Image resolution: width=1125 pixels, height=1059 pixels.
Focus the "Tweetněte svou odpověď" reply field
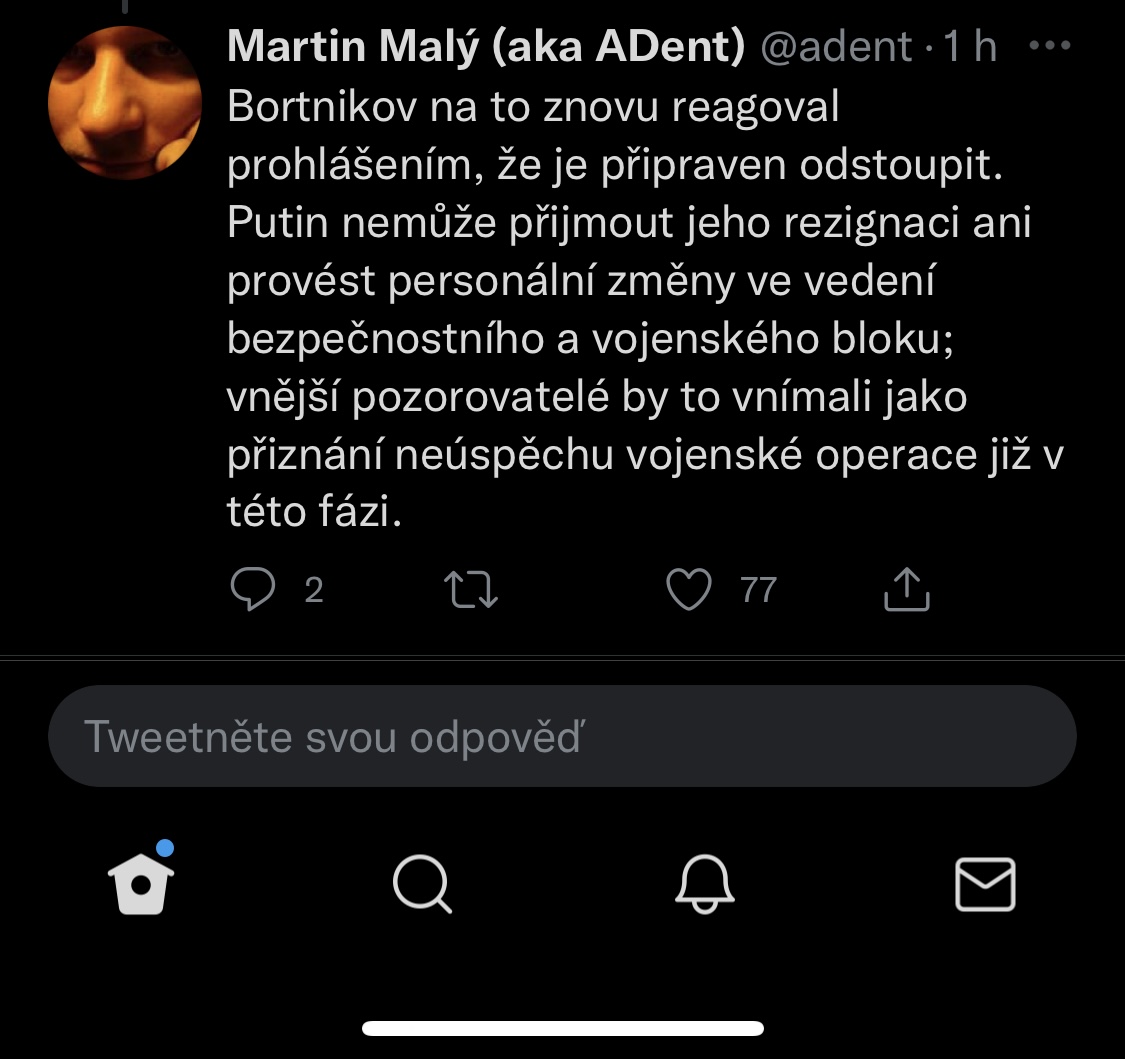tap(562, 737)
